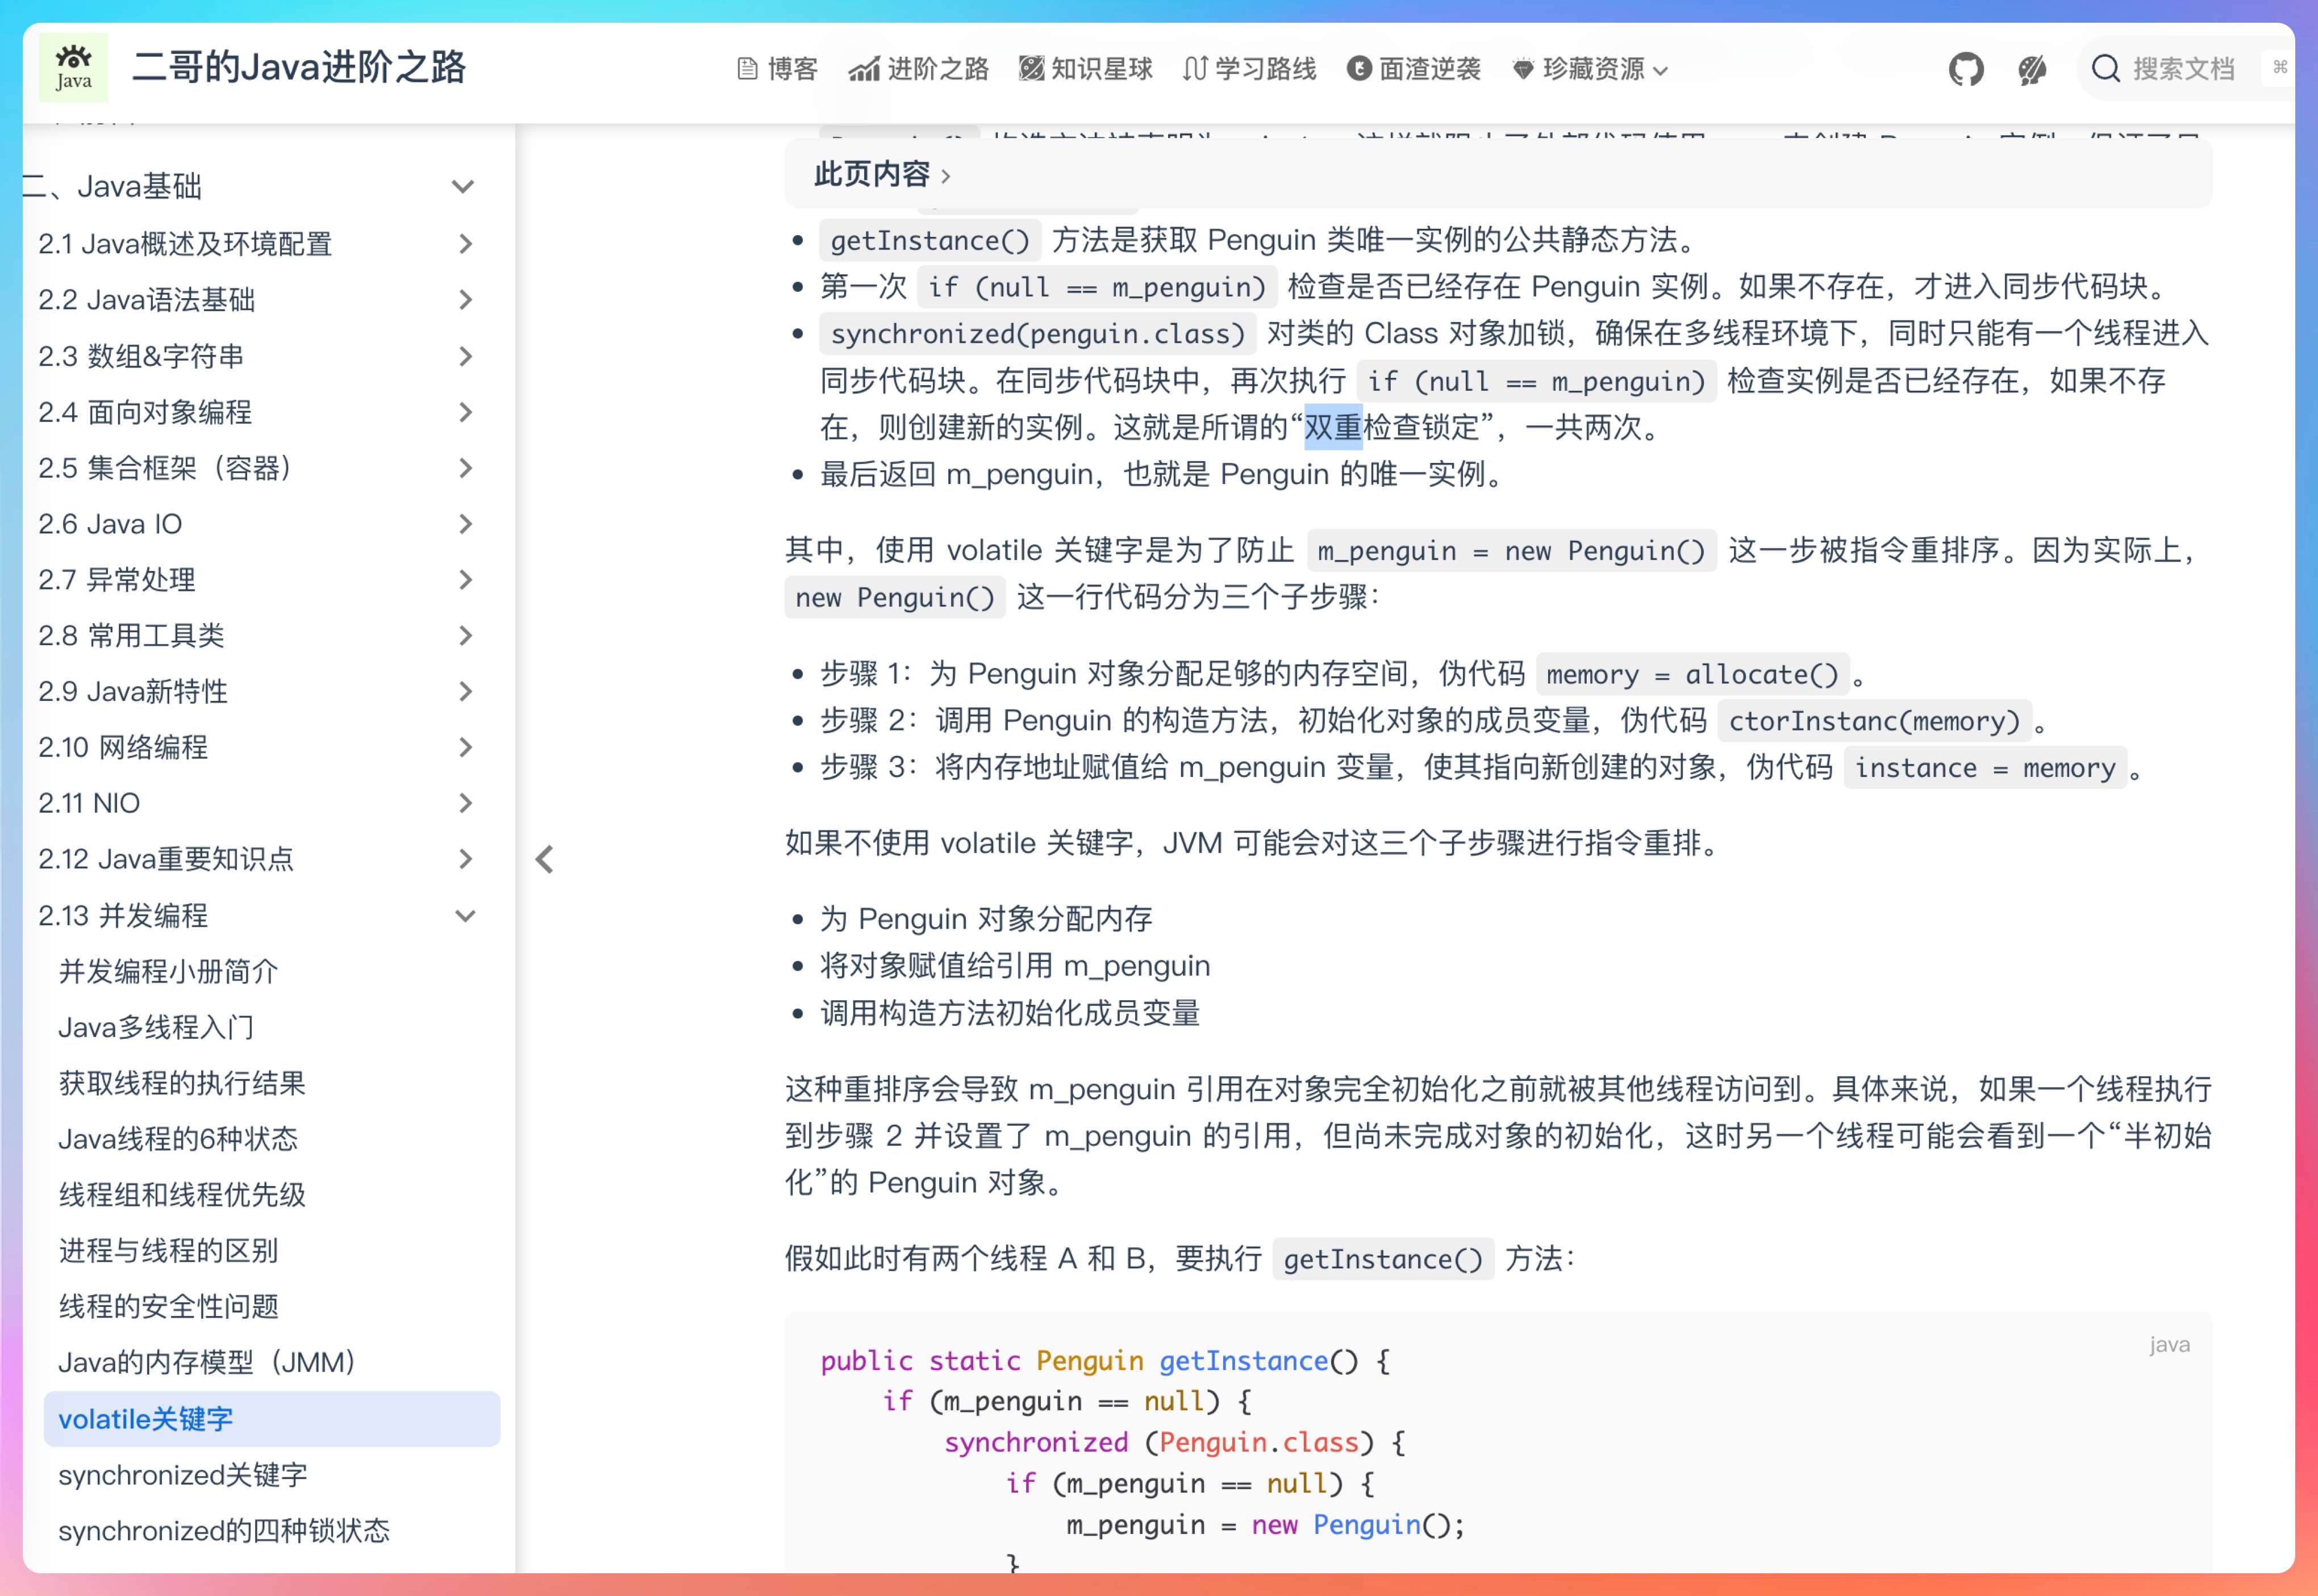Click the search magnifier icon

point(2105,69)
